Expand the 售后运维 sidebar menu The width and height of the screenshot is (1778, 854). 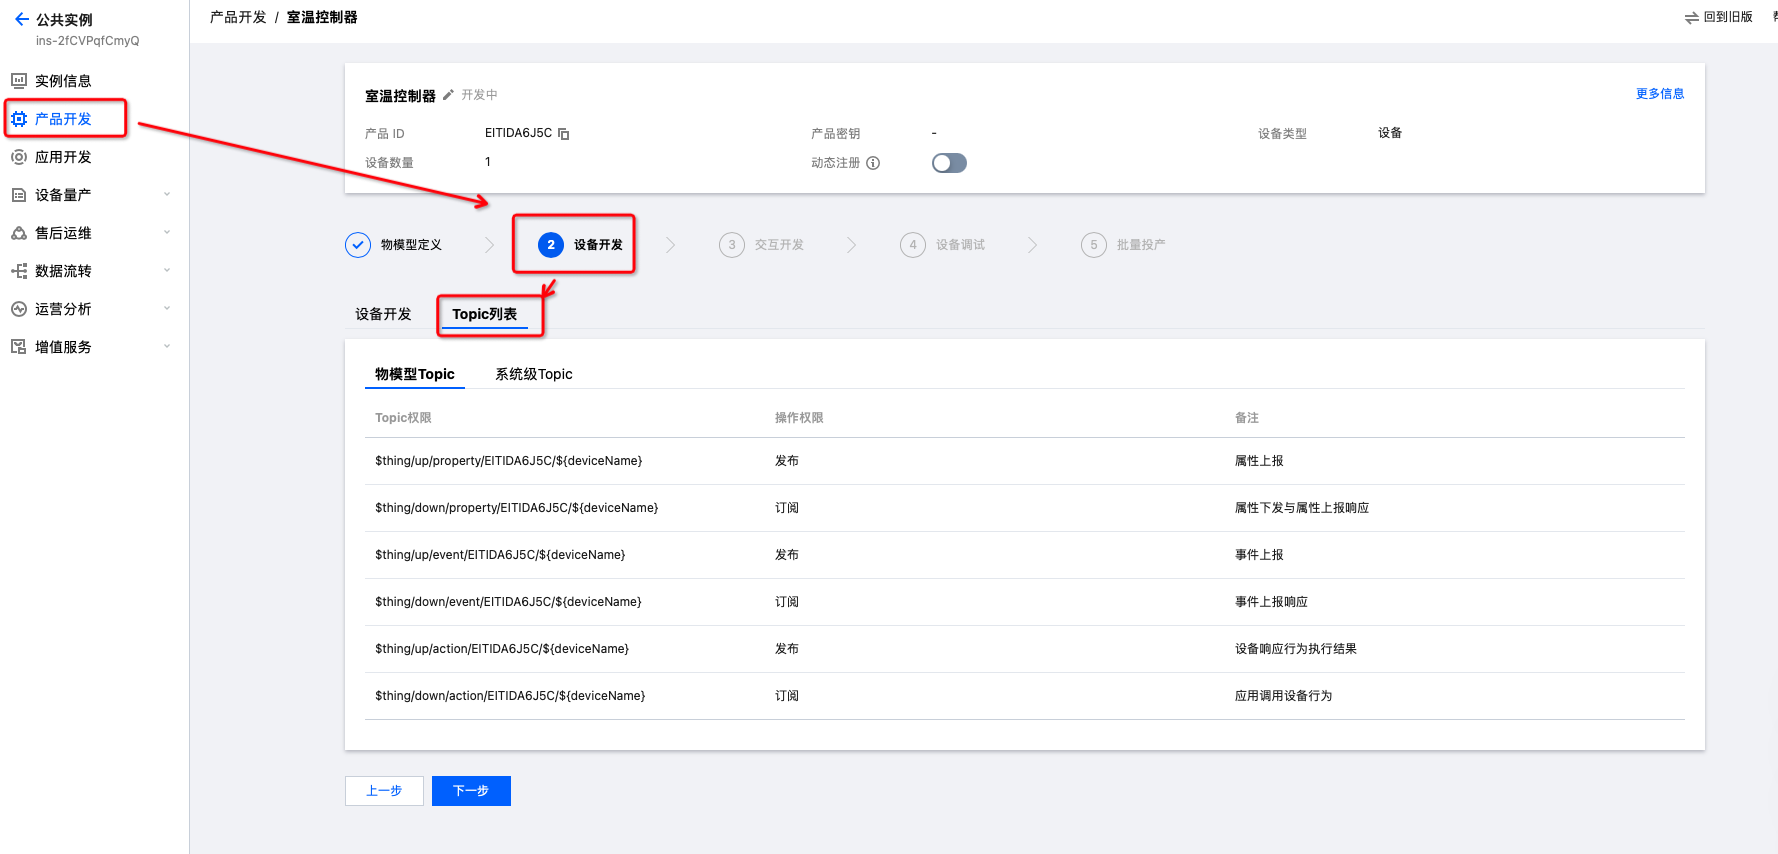pyautogui.click(x=167, y=233)
